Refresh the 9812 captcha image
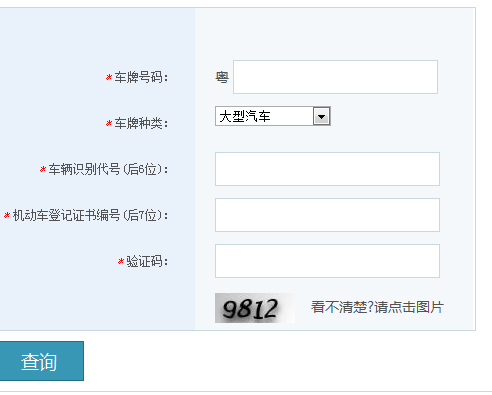 pos(255,308)
